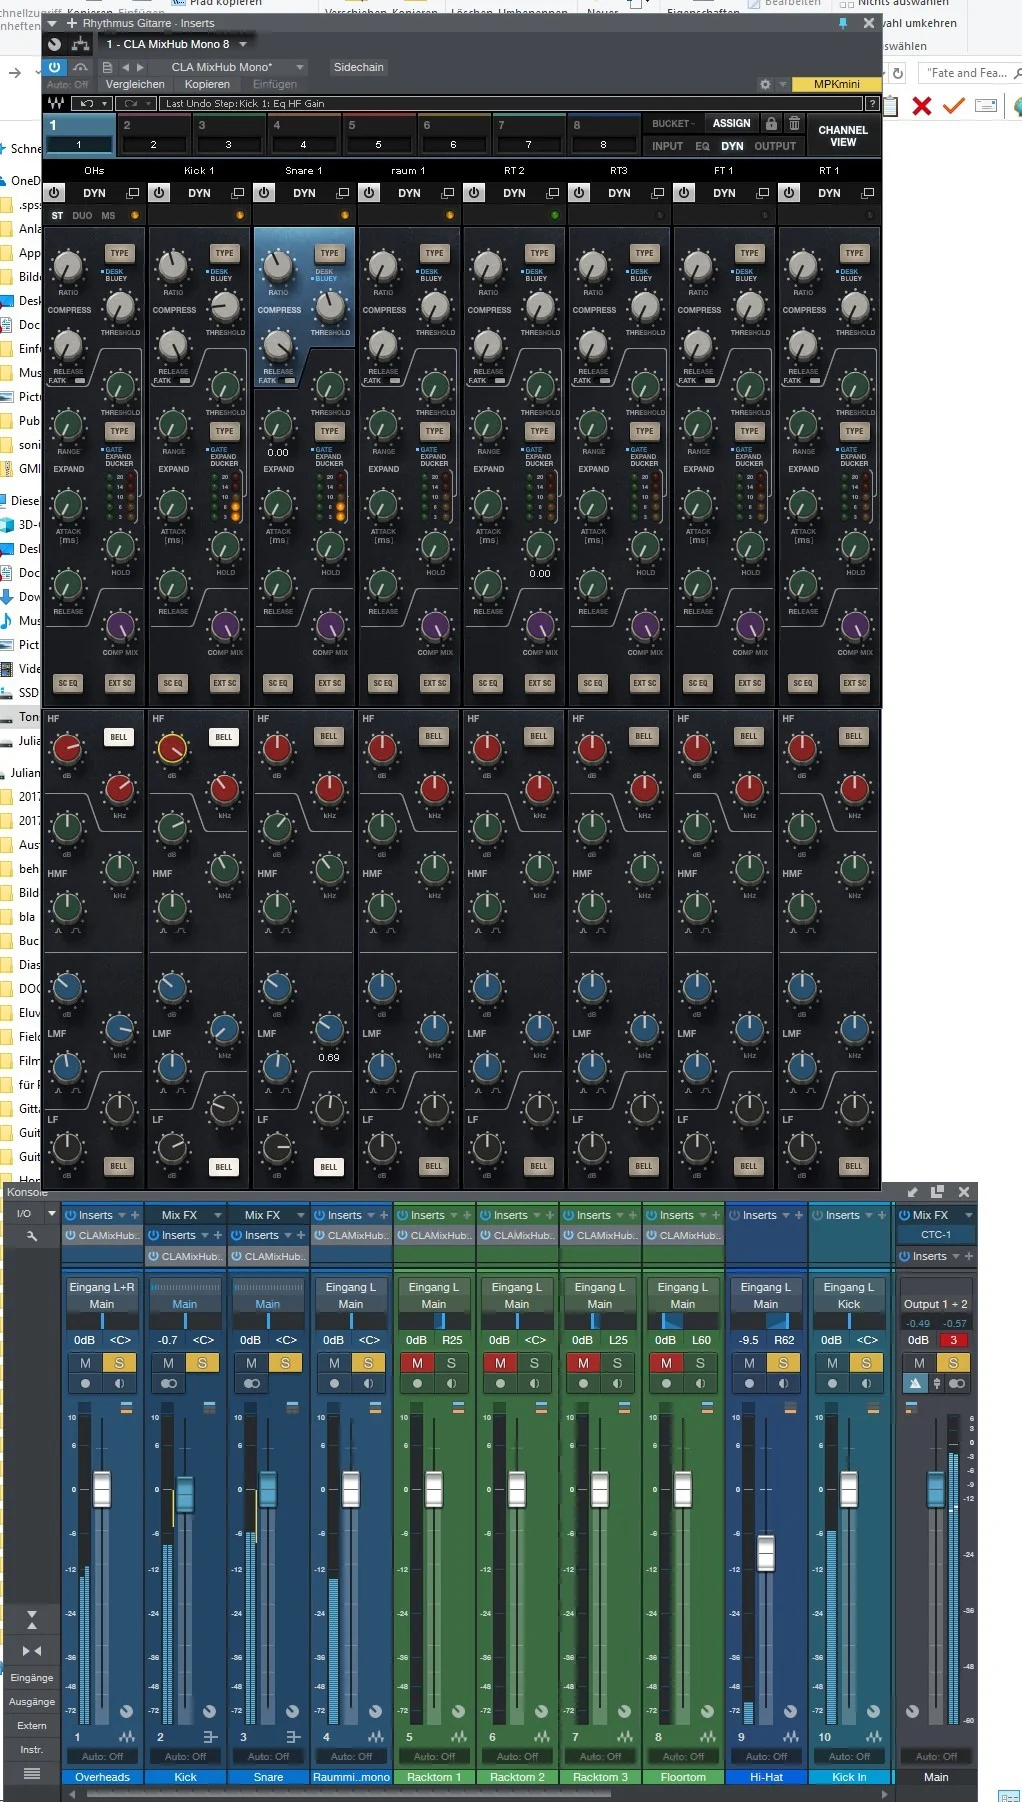
Task: Select the Floortom channel name label
Action: (683, 1777)
